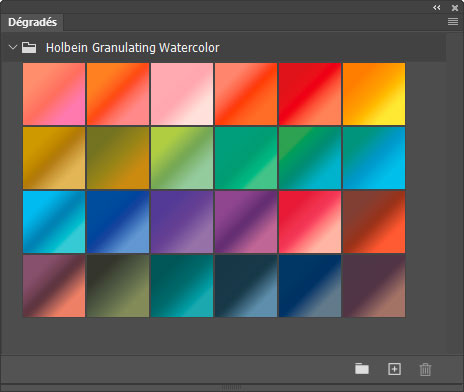Delete the gradient with the trash icon
Screen dimensions: 464x392
pyautogui.click(x=425, y=369)
